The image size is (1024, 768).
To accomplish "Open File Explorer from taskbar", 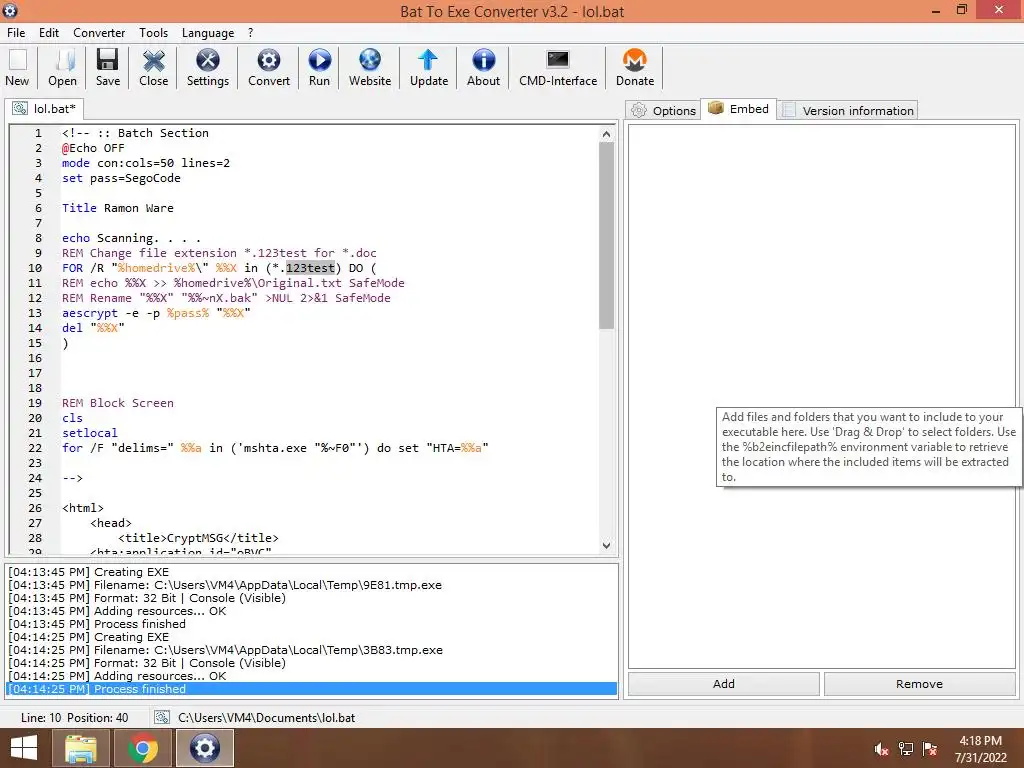I will (80, 748).
